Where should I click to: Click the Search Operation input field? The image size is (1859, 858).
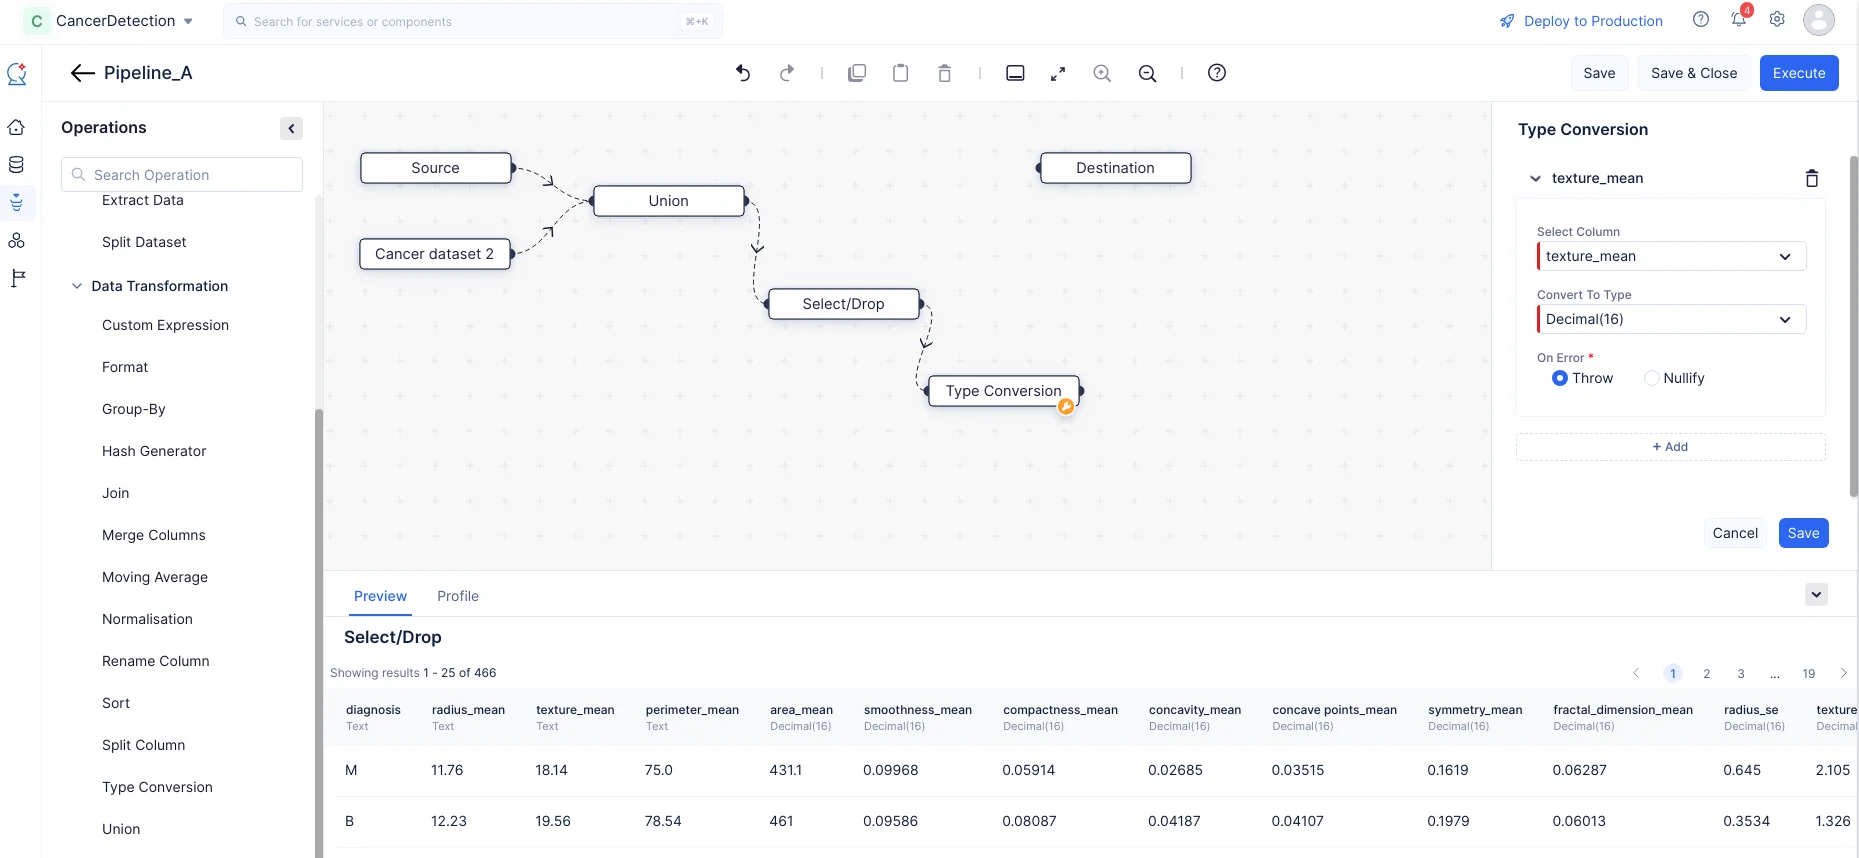click(182, 175)
